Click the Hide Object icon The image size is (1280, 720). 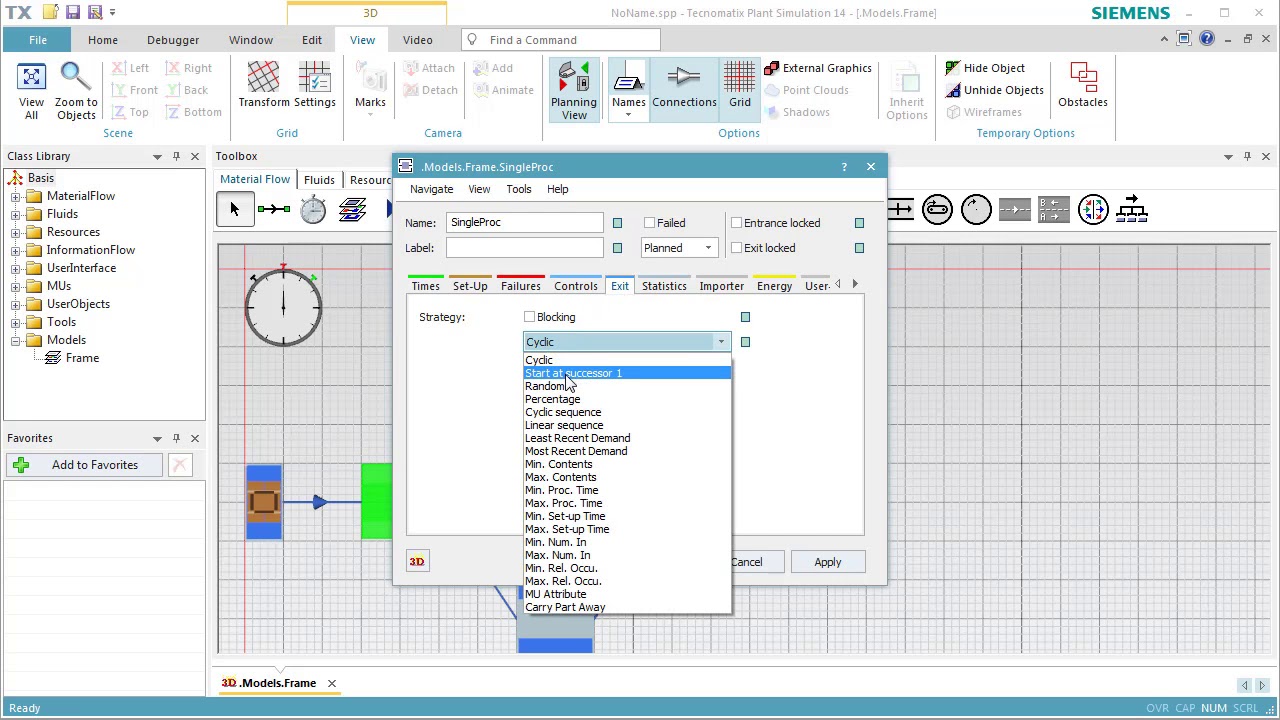(x=953, y=68)
